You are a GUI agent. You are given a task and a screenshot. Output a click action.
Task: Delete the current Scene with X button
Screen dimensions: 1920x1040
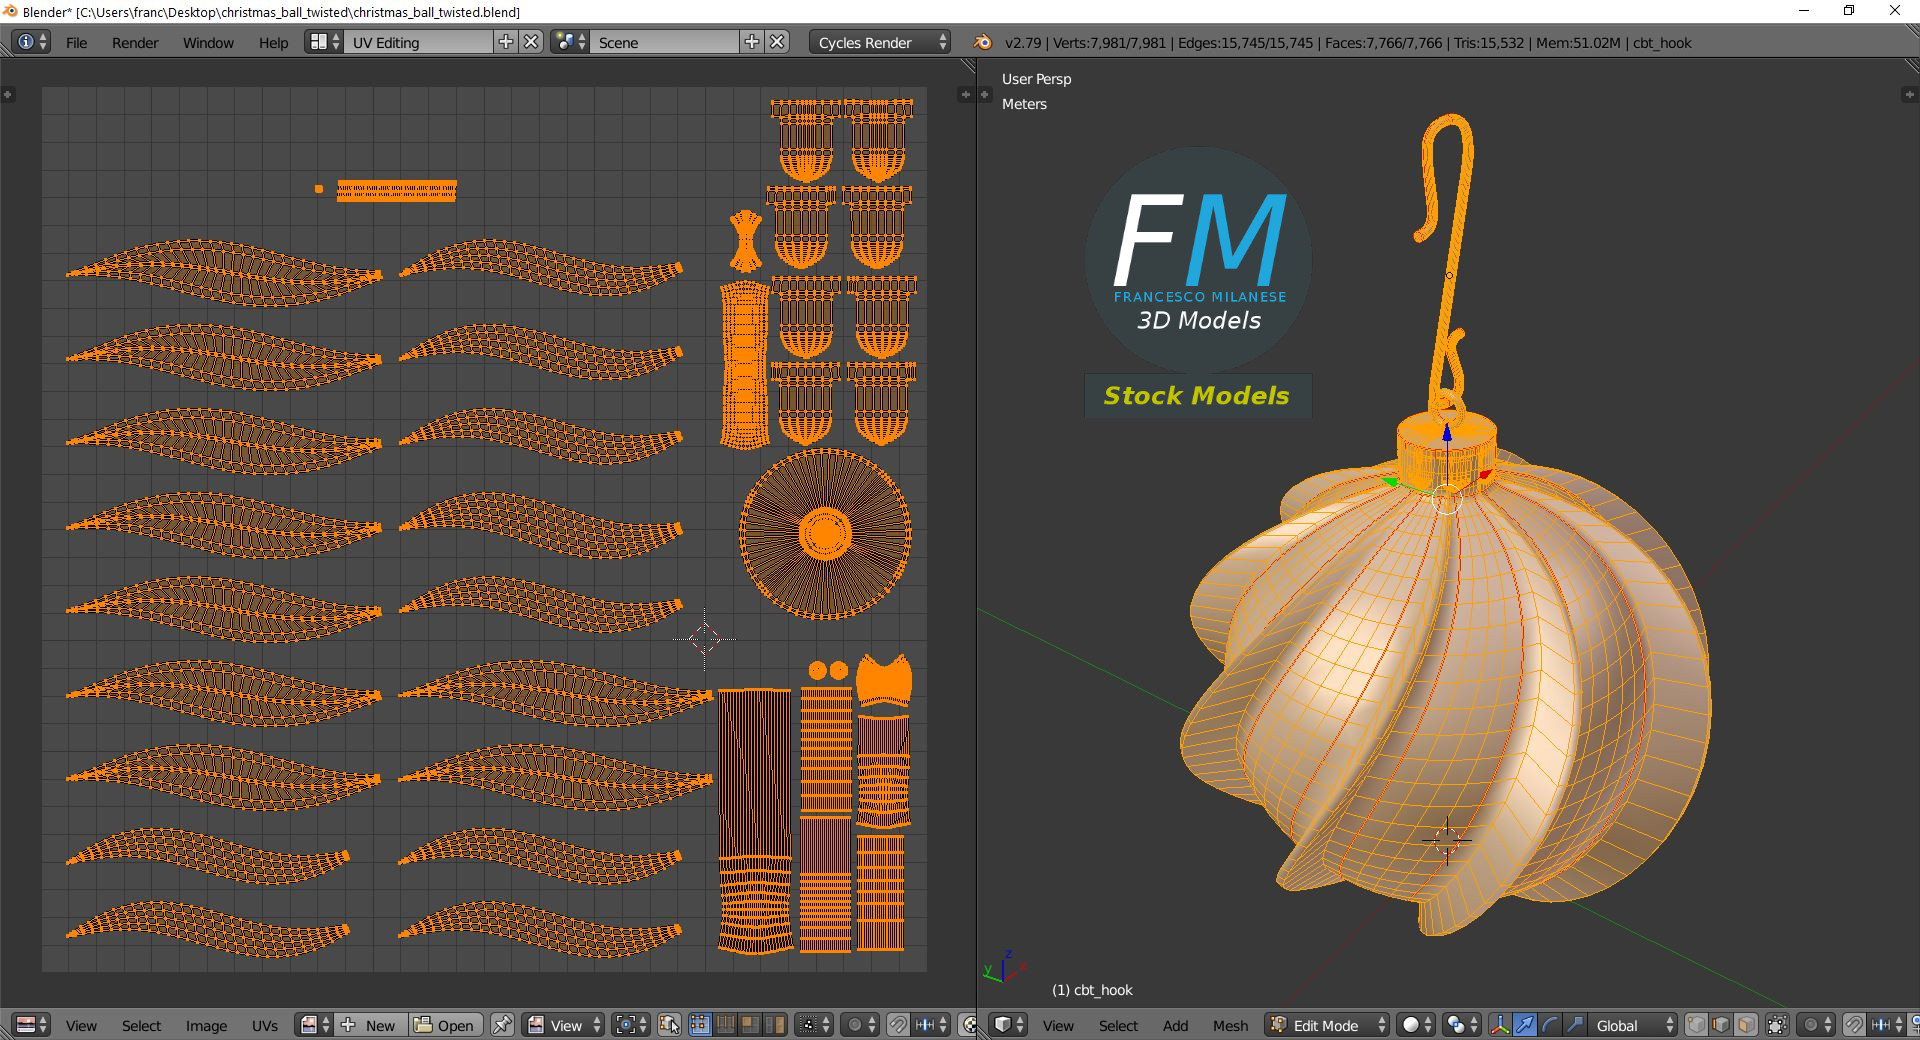click(x=777, y=42)
